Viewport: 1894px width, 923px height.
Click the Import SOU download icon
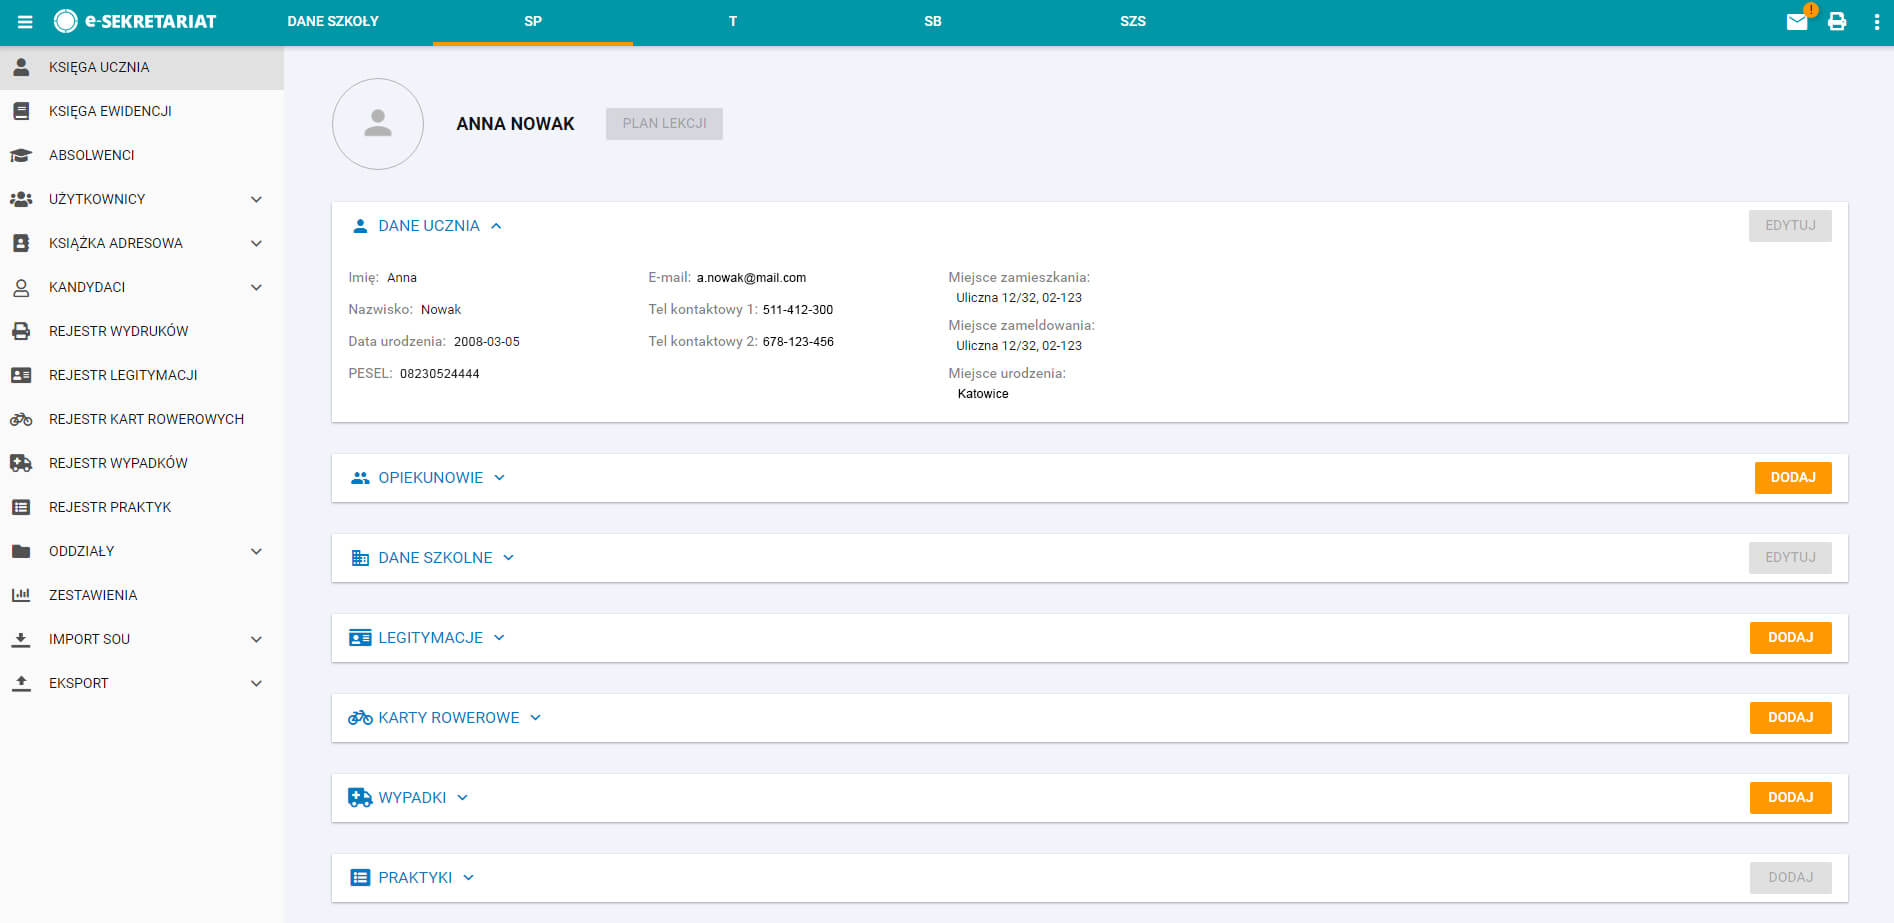point(21,639)
